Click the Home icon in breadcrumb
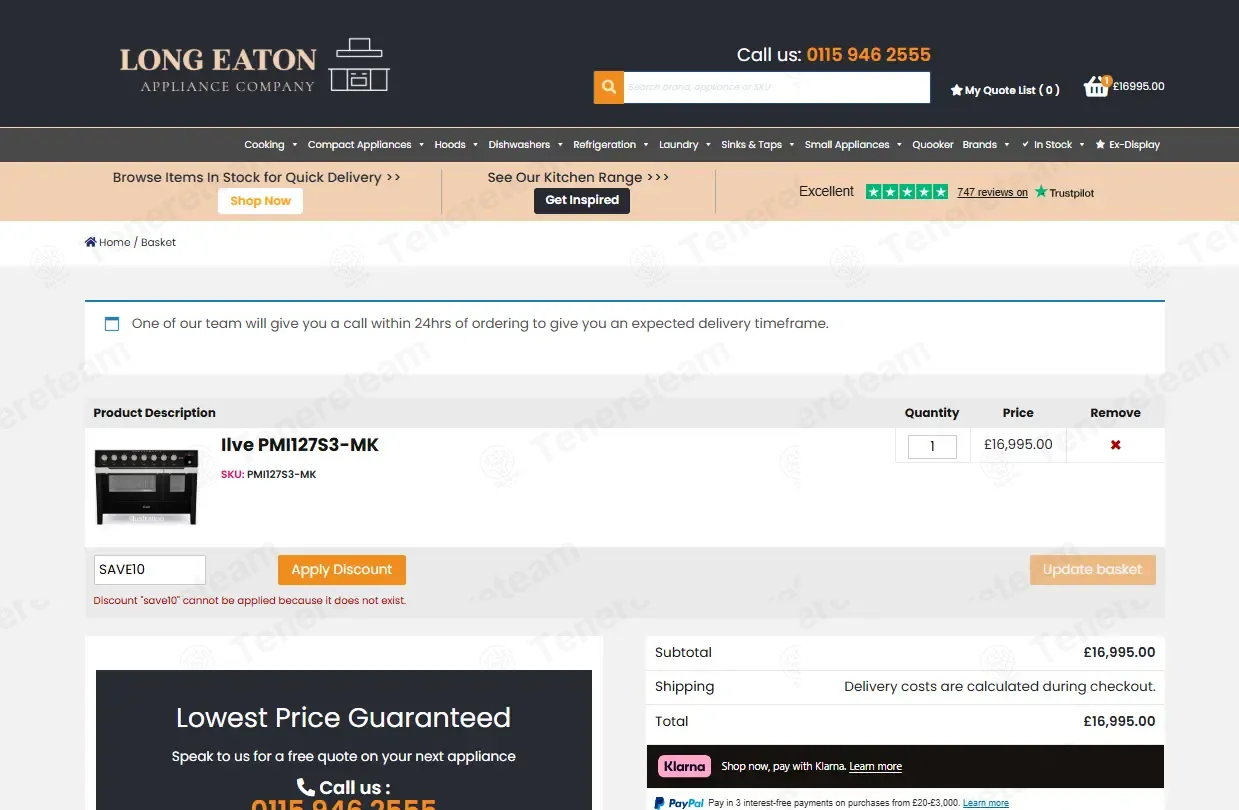Image resolution: width=1239 pixels, height=810 pixels. tap(91, 242)
